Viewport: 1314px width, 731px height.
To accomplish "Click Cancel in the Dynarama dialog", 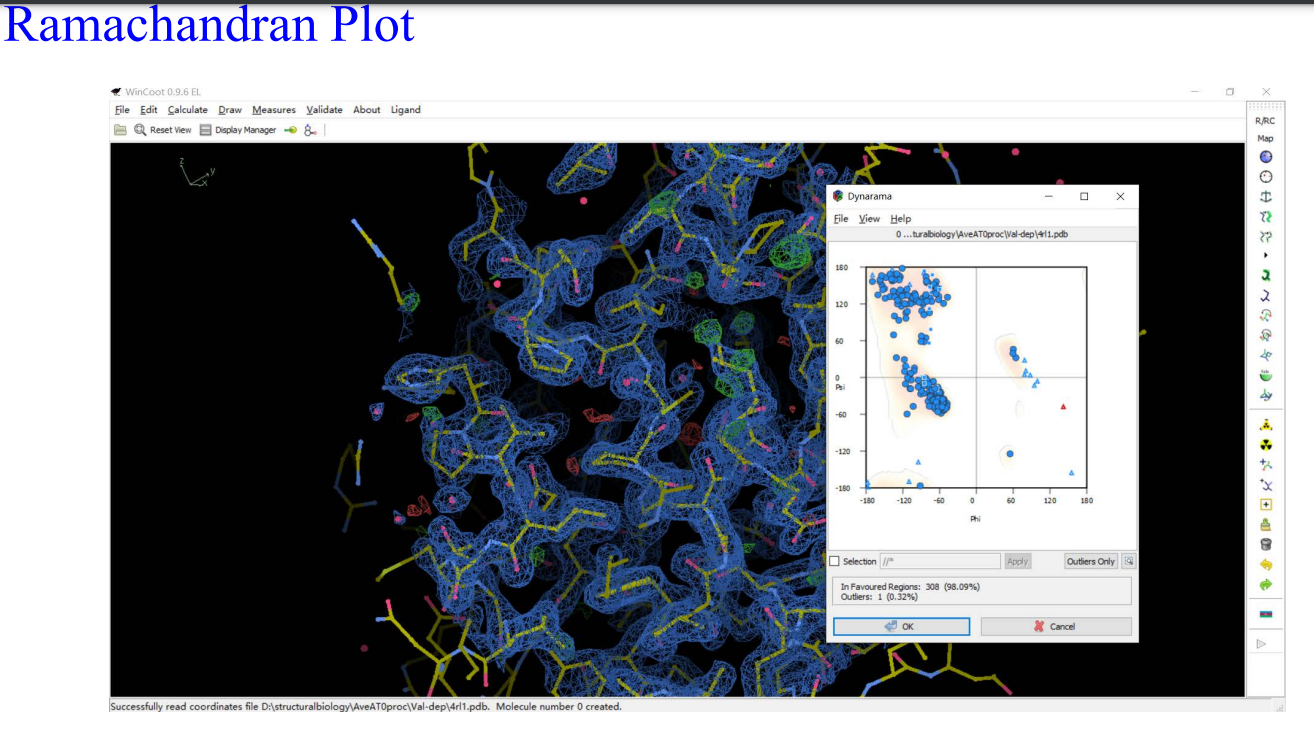I will [x=1056, y=626].
